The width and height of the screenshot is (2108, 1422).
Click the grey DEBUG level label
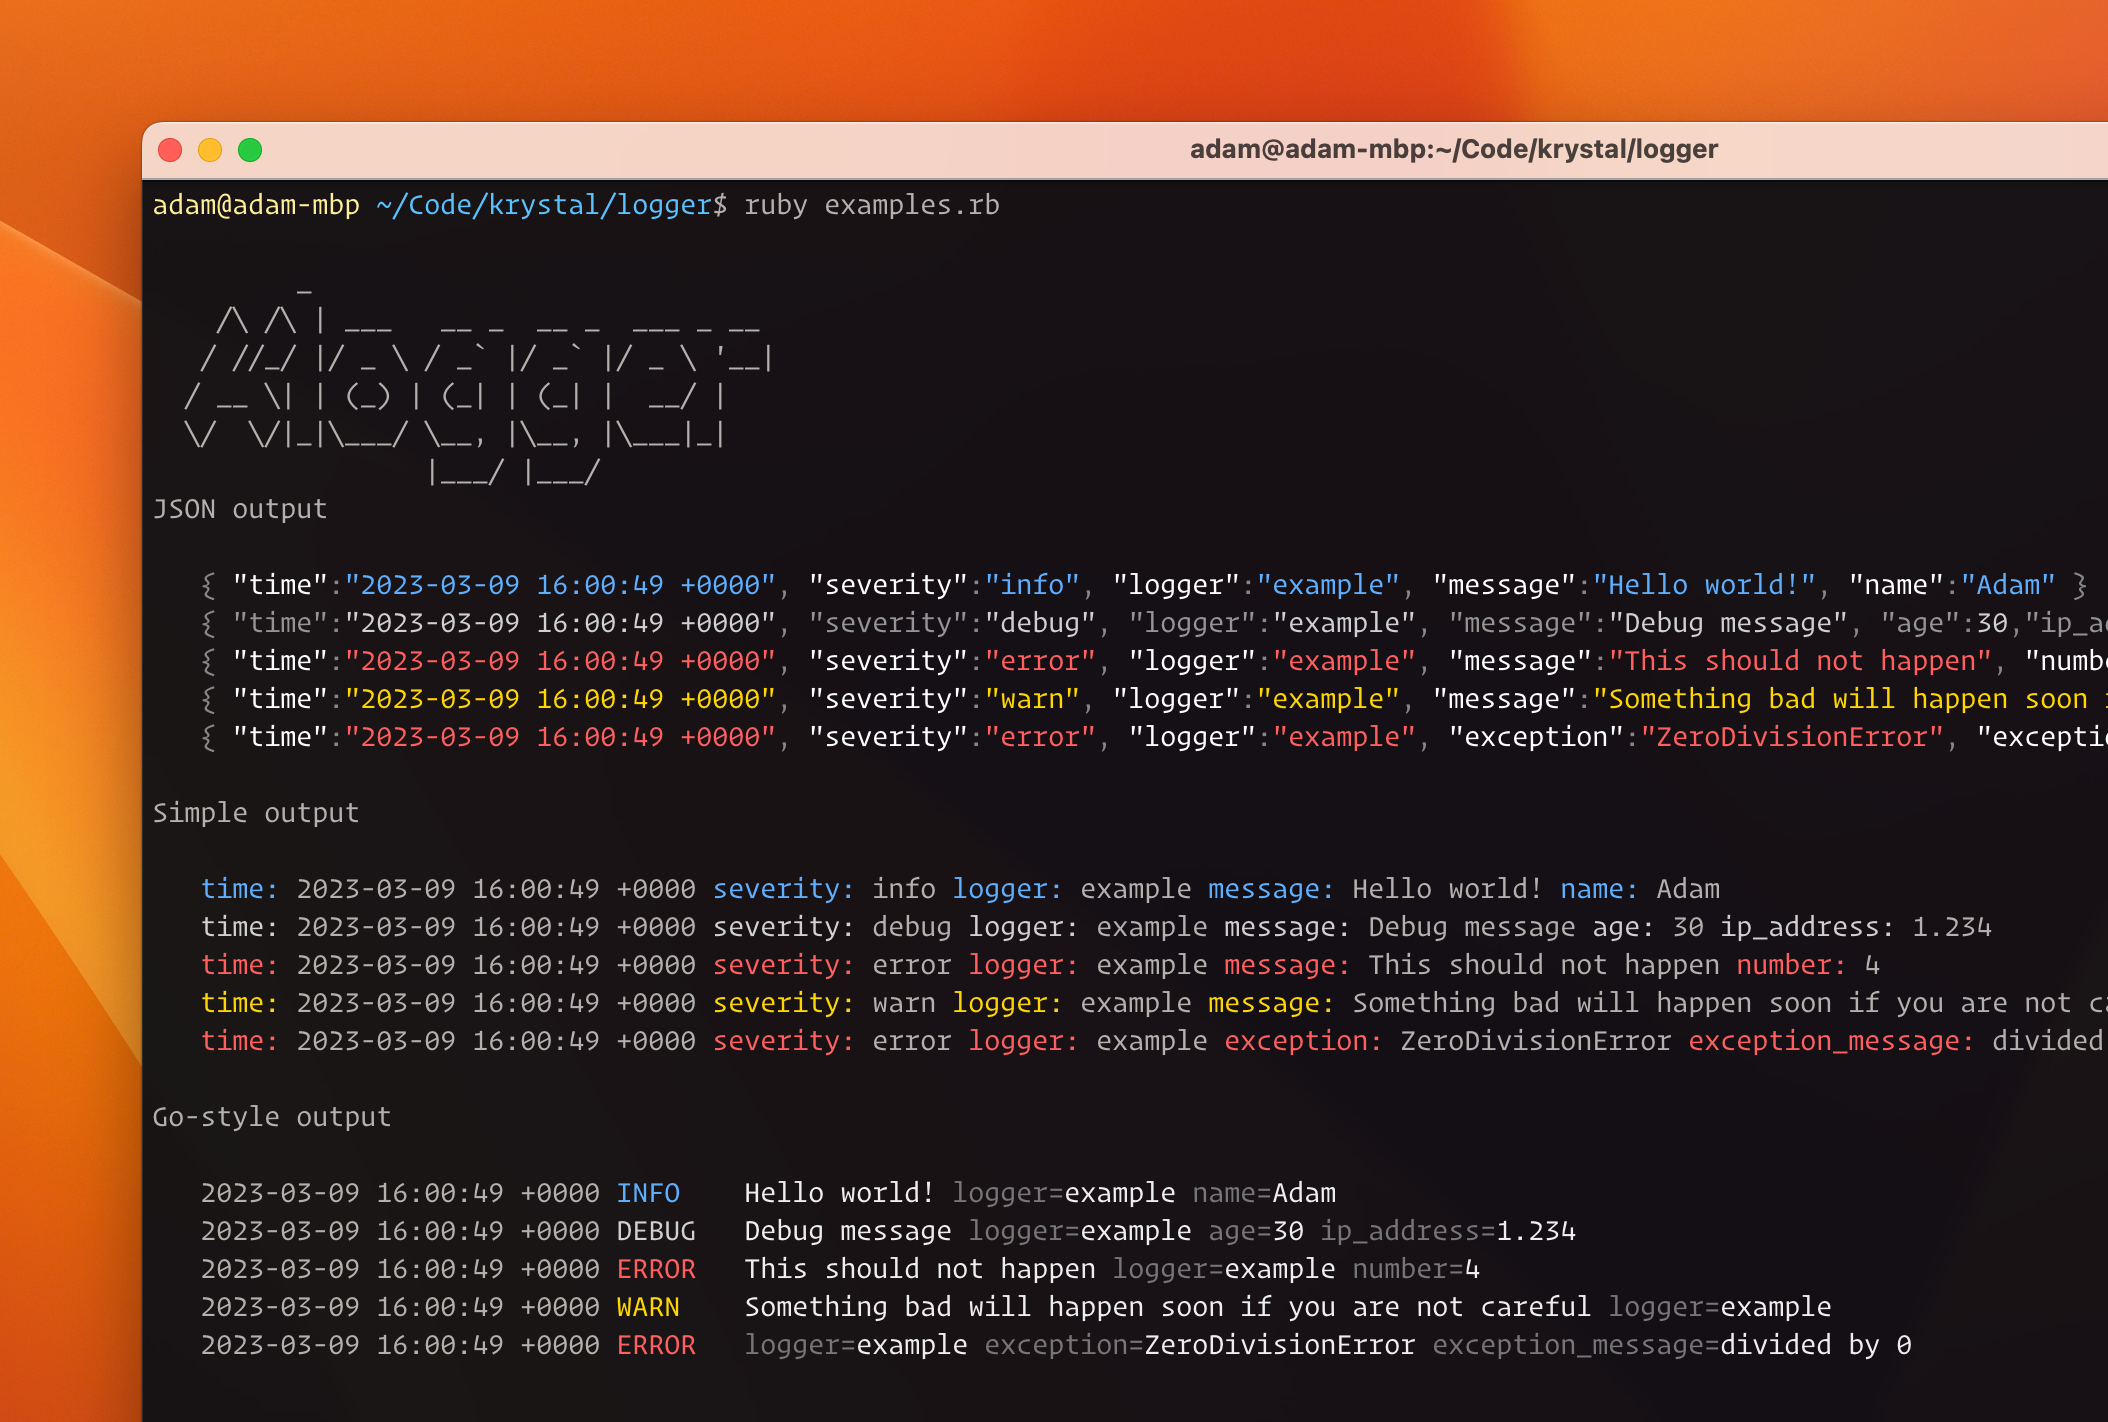pos(656,1231)
